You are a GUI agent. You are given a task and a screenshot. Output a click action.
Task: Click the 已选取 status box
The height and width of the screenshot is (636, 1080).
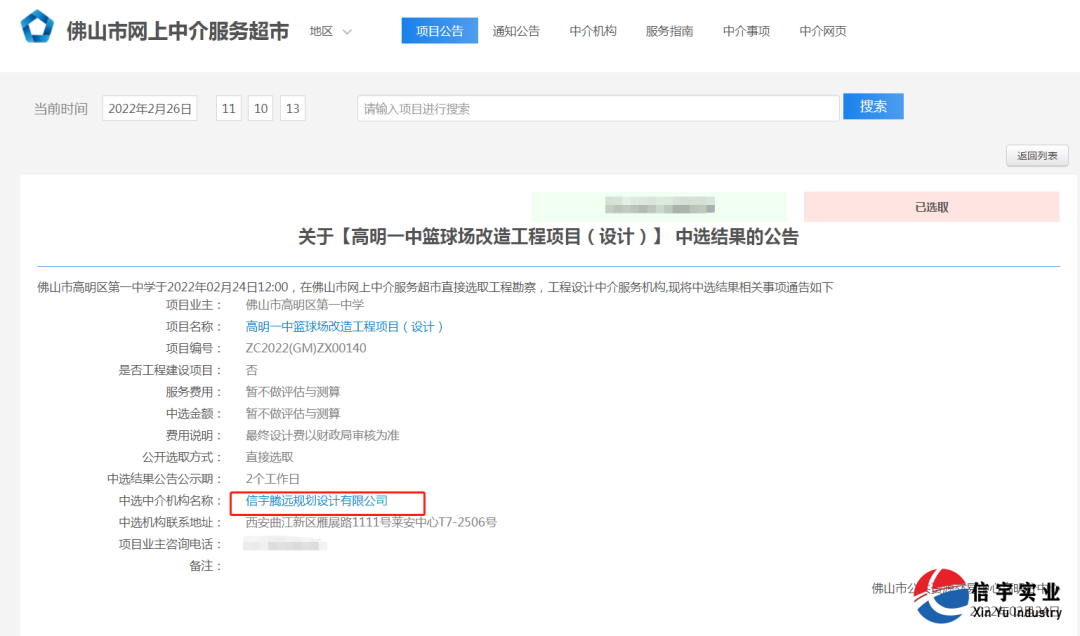931,207
